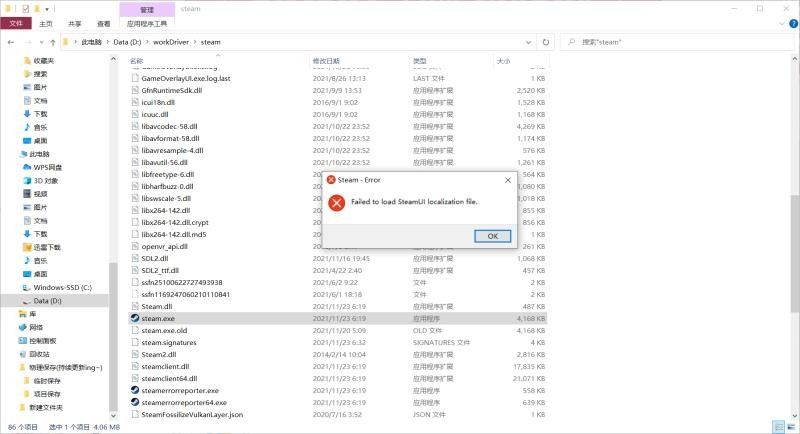
Task: Open the quick access toolbar customize dropdown
Action: 47,9
